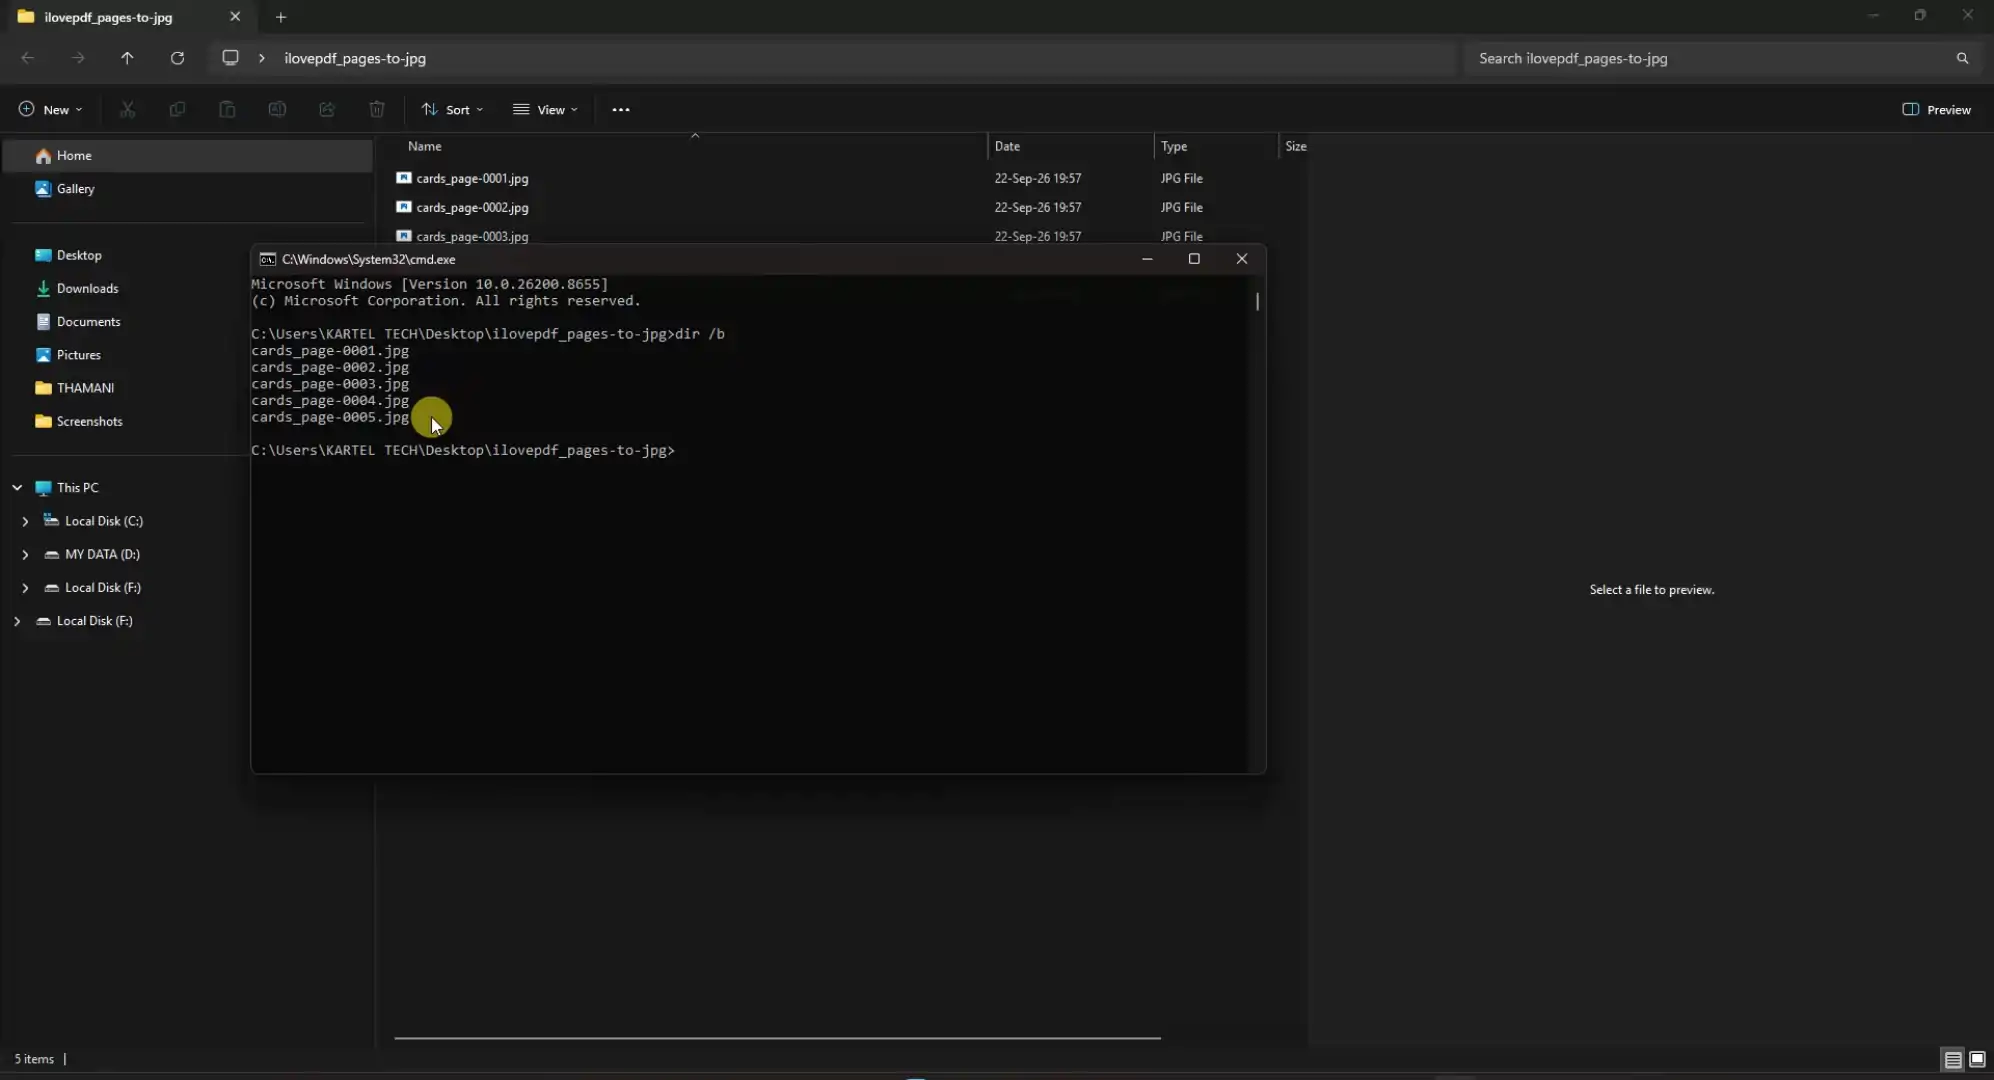Click the cmd prompt input line
Image resolution: width=1994 pixels, height=1080 pixels.
463,451
